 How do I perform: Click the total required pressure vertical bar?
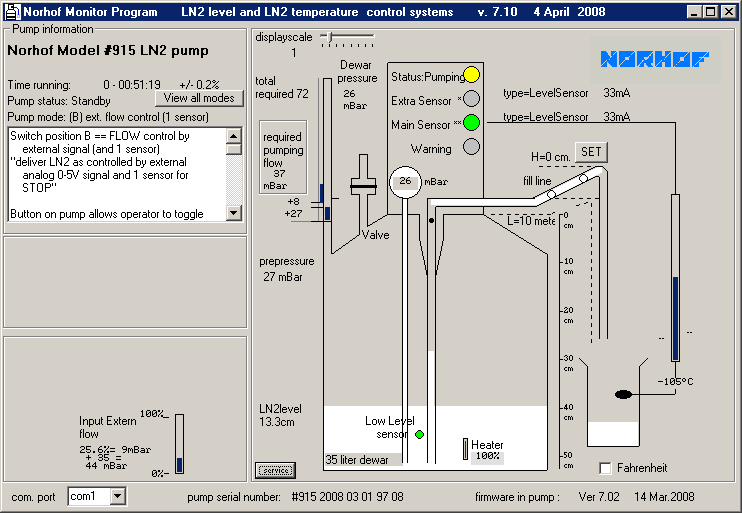(327, 149)
